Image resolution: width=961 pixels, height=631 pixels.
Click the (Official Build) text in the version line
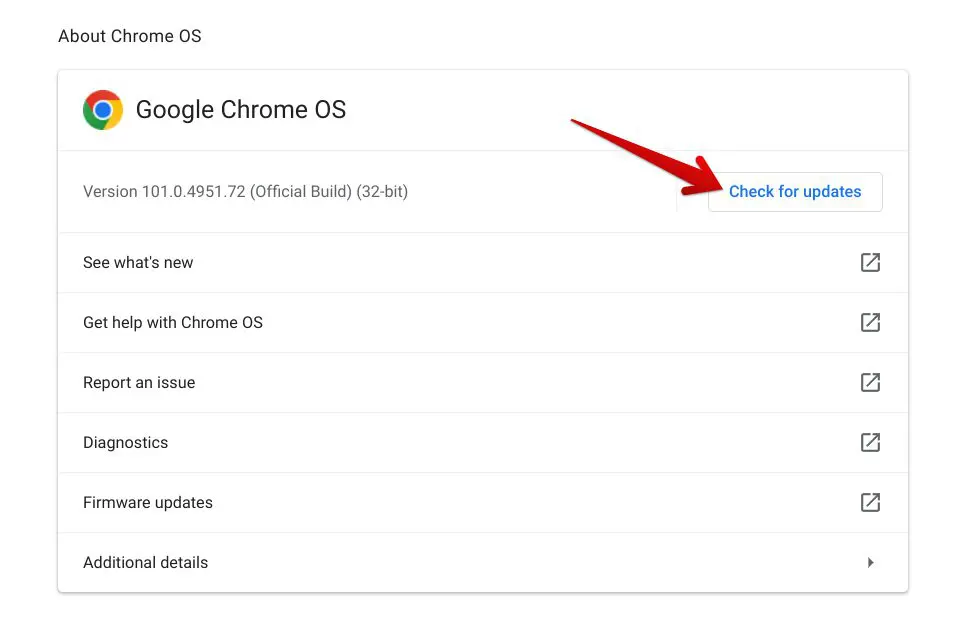coord(301,192)
